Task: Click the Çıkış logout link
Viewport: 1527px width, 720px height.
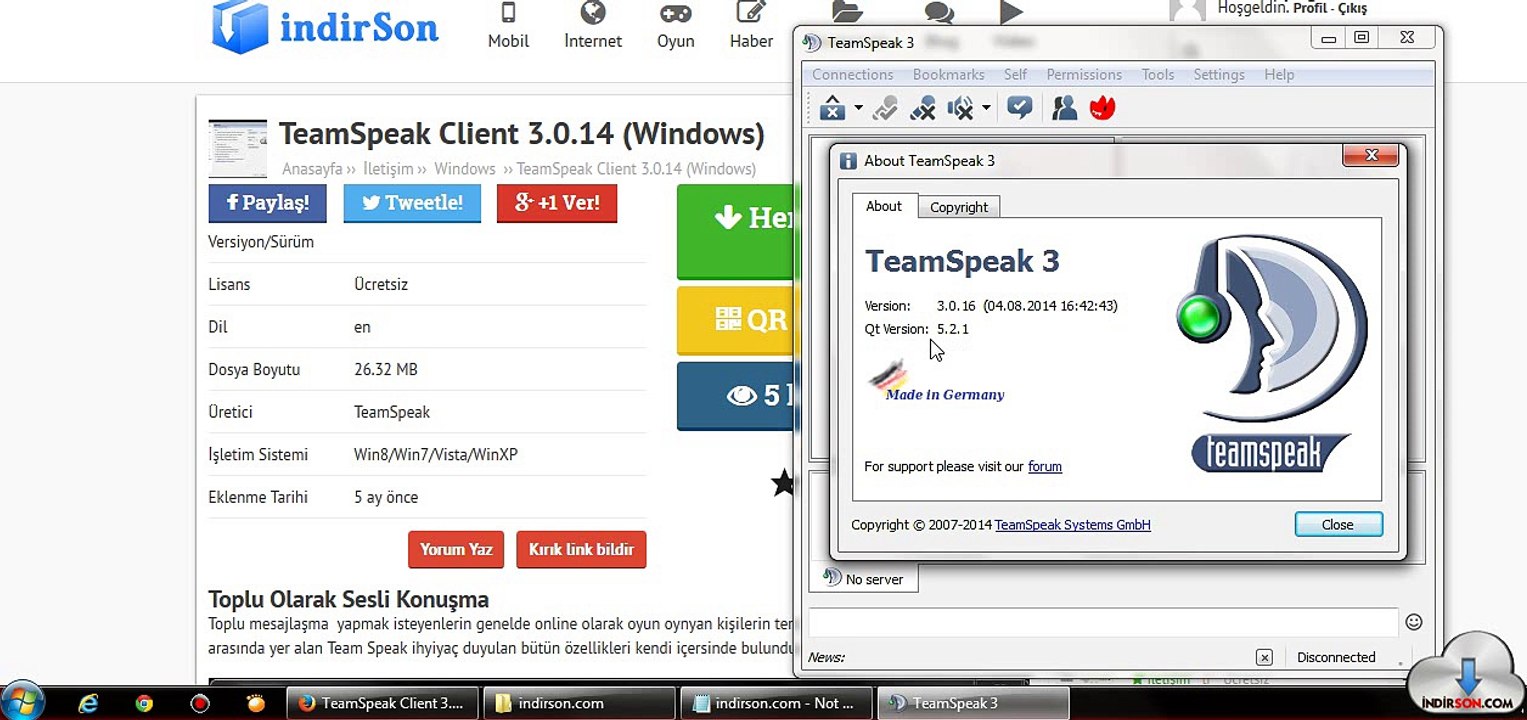Action: pos(1352,9)
